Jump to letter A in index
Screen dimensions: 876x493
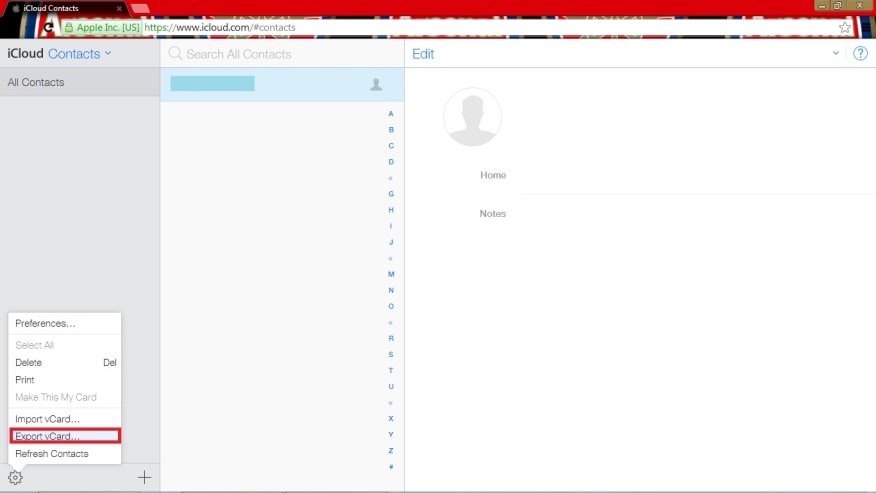[x=391, y=113]
